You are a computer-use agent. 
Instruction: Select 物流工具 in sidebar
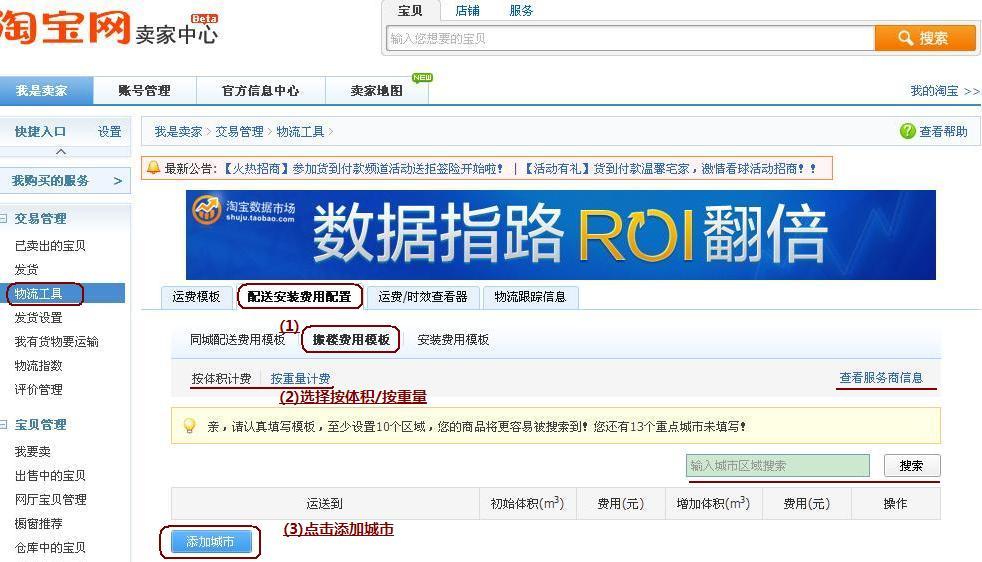click(39, 293)
